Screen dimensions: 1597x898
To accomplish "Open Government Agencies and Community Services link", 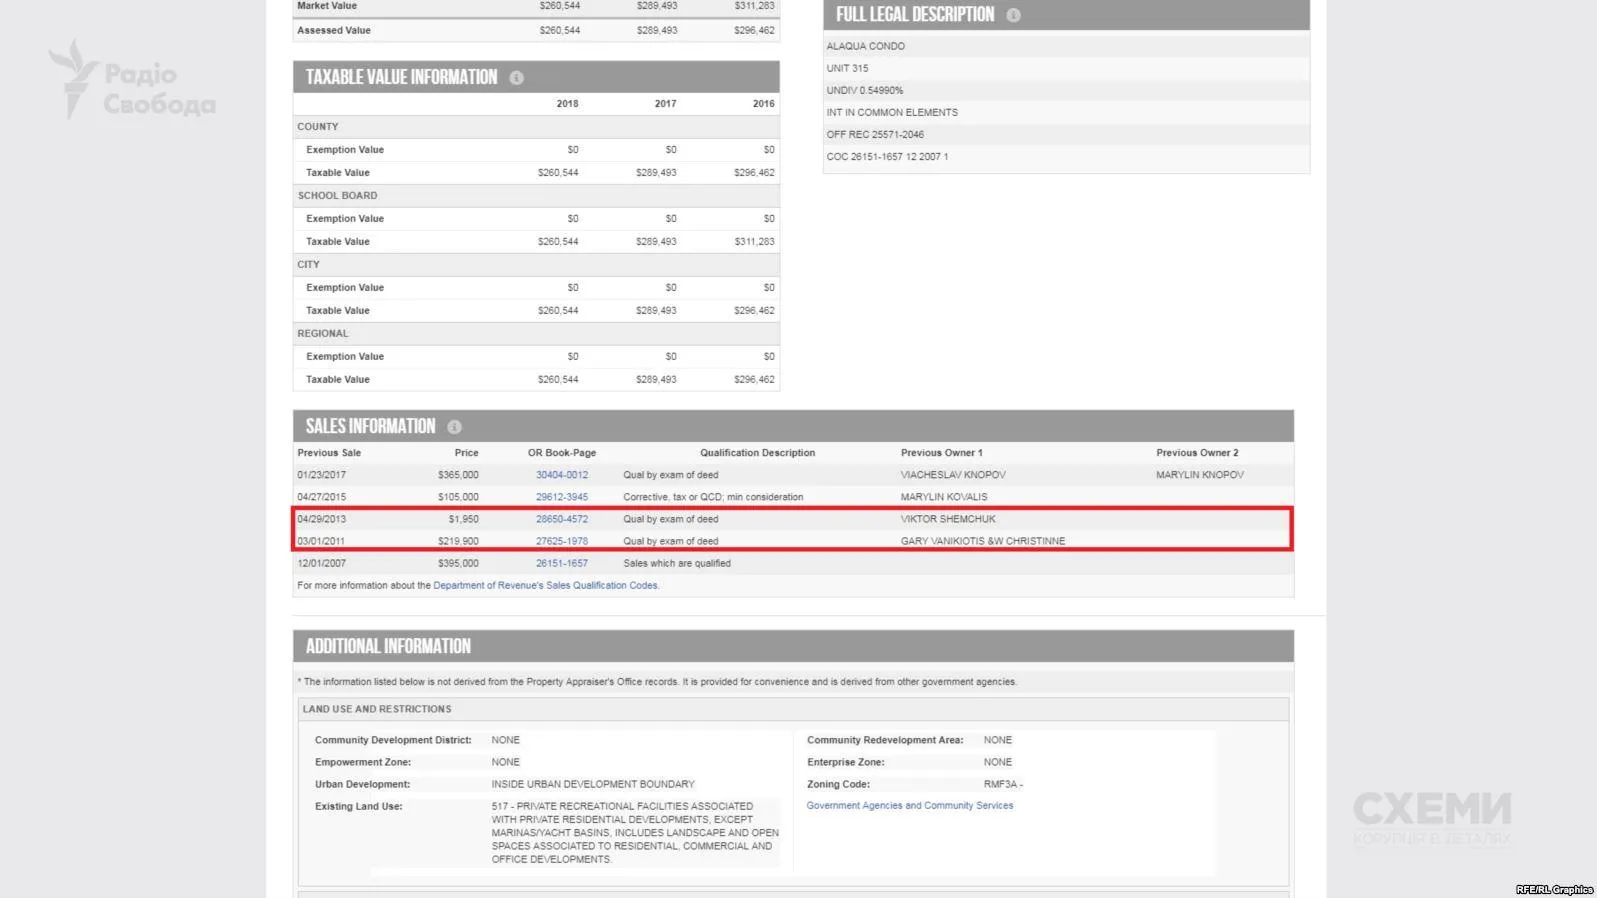I will (x=909, y=805).
